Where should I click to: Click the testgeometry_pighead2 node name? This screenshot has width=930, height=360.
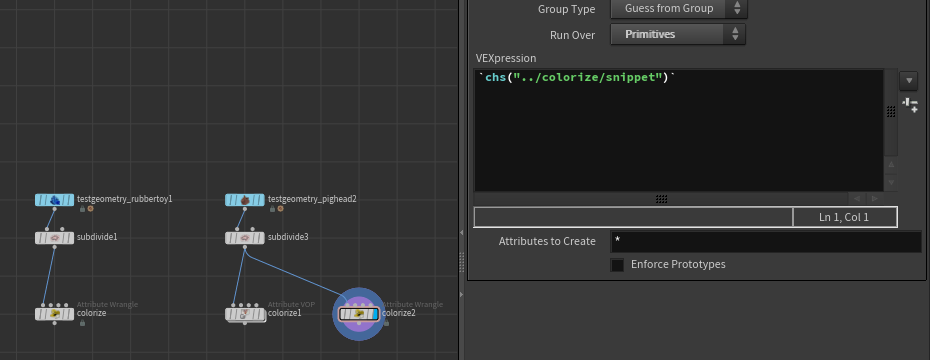[x=312, y=199]
